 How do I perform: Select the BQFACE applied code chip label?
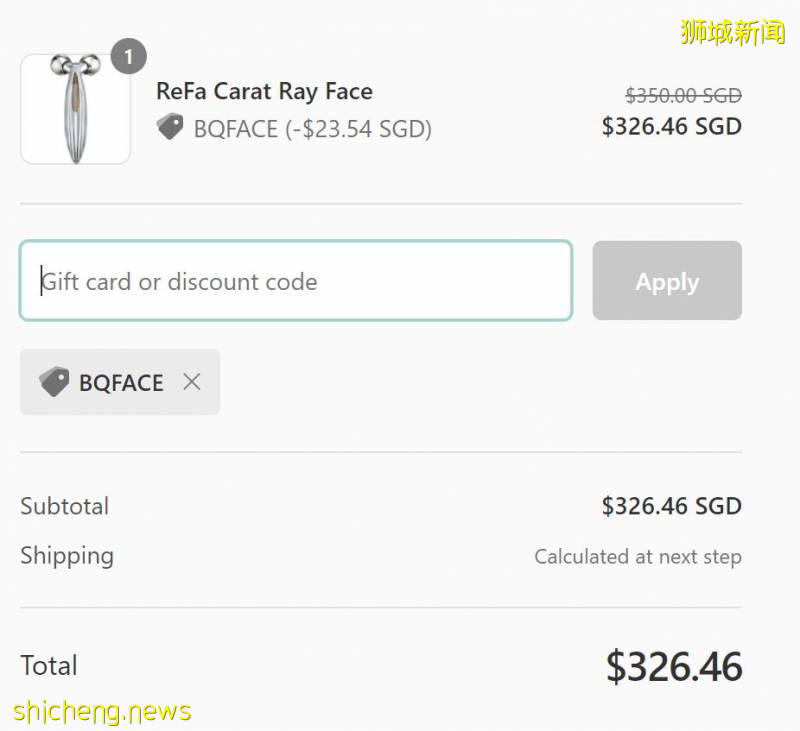pos(121,383)
